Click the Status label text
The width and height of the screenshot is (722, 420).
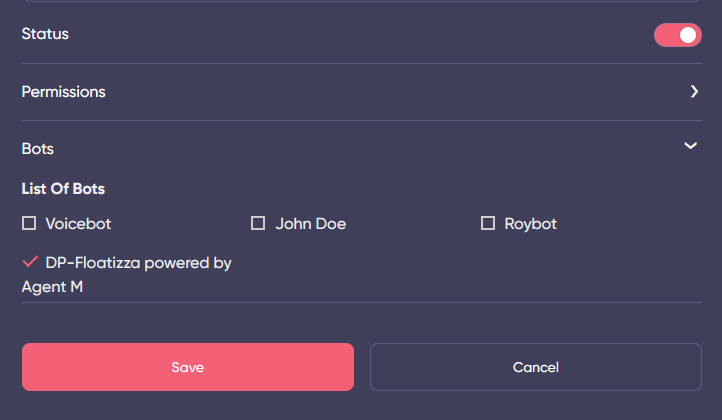(x=45, y=34)
